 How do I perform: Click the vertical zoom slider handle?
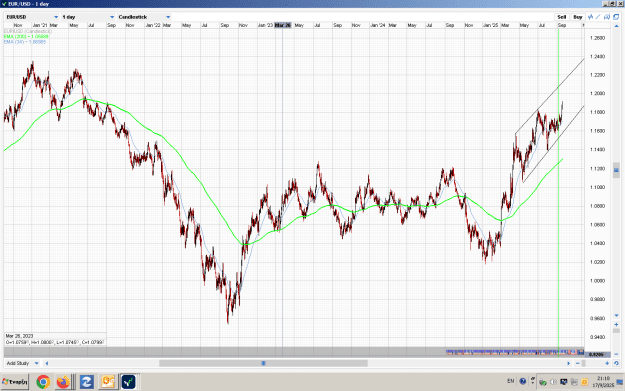[616, 331]
